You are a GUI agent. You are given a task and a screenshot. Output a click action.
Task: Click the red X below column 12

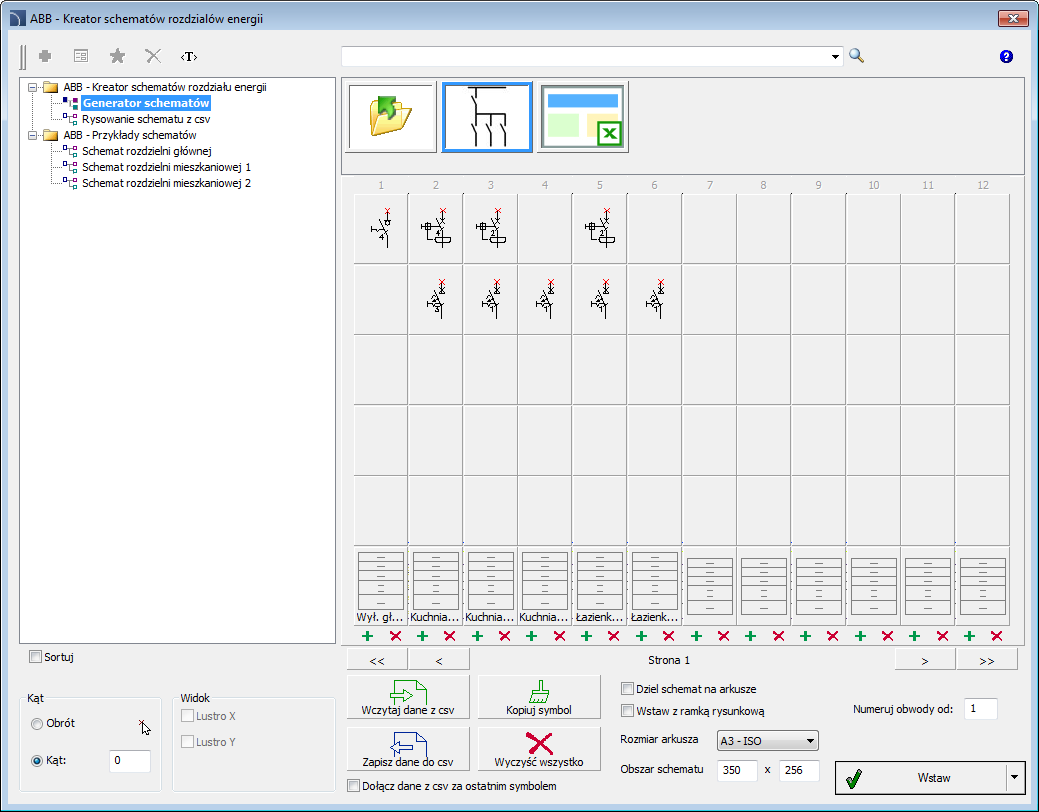tap(997, 636)
